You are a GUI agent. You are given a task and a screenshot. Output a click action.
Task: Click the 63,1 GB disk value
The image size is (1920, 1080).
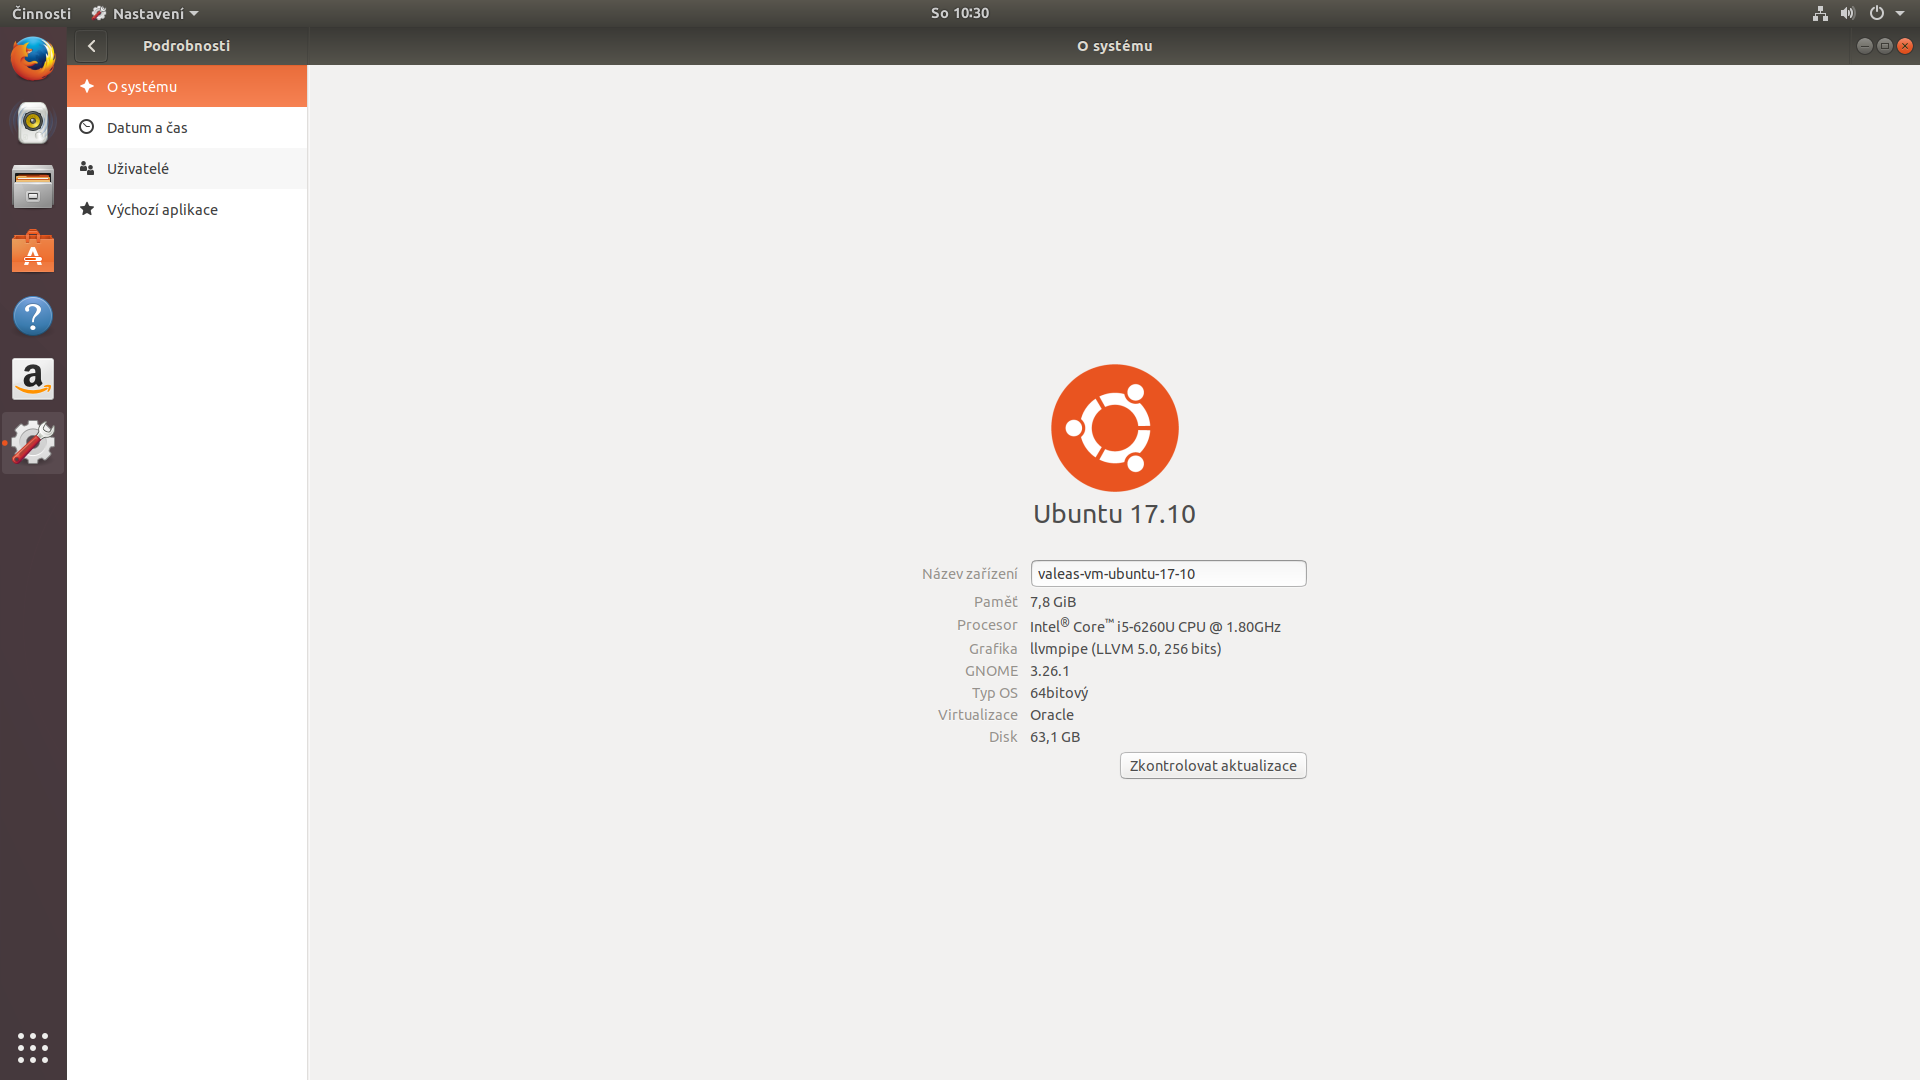(1055, 737)
